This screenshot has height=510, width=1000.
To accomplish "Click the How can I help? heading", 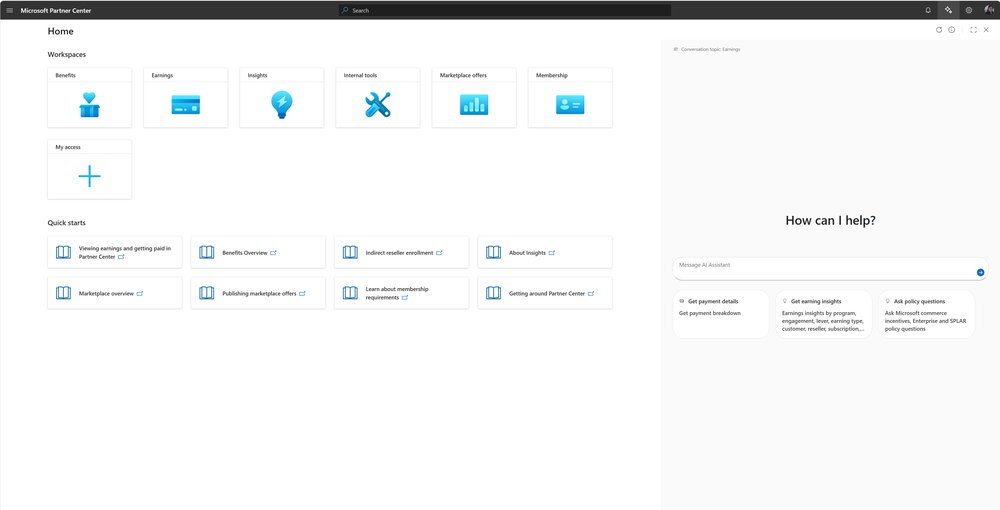I will coord(830,221).
